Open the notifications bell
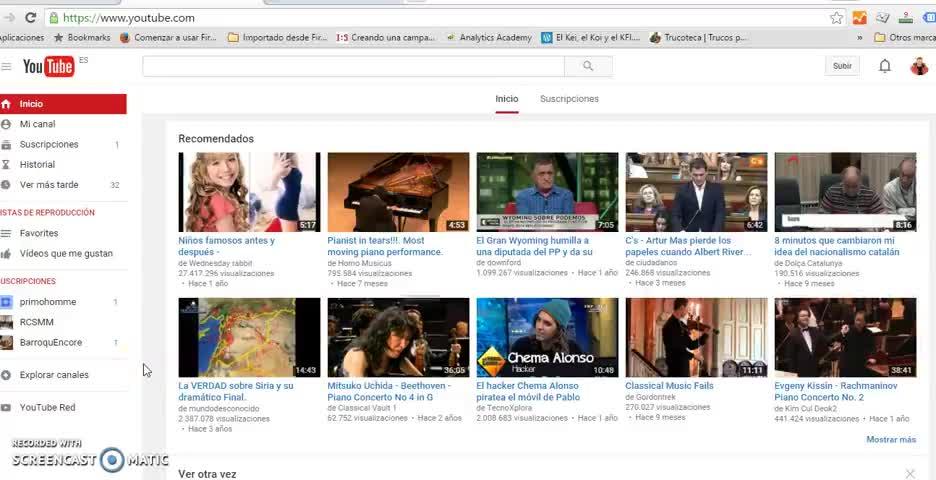This screenshot has width=936, height=480. coord(885,66)
